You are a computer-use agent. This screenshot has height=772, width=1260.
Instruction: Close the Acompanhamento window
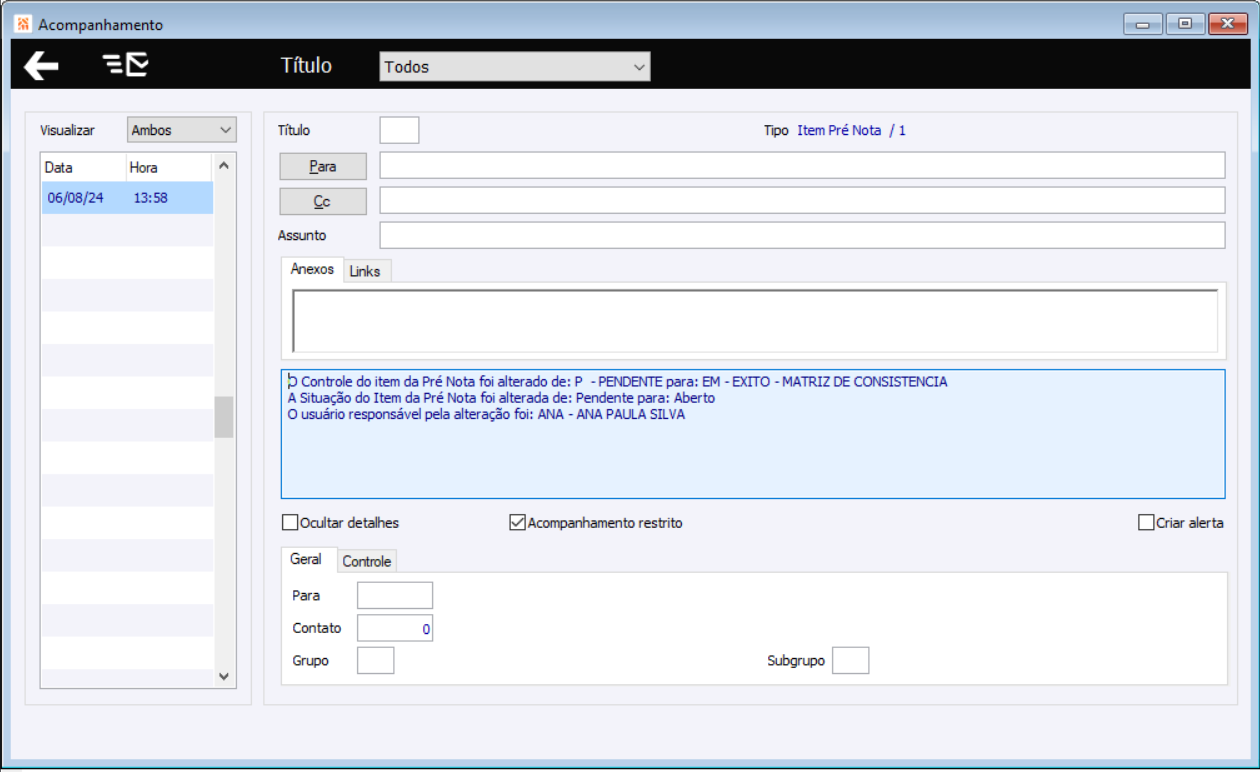pos(1227,24)
